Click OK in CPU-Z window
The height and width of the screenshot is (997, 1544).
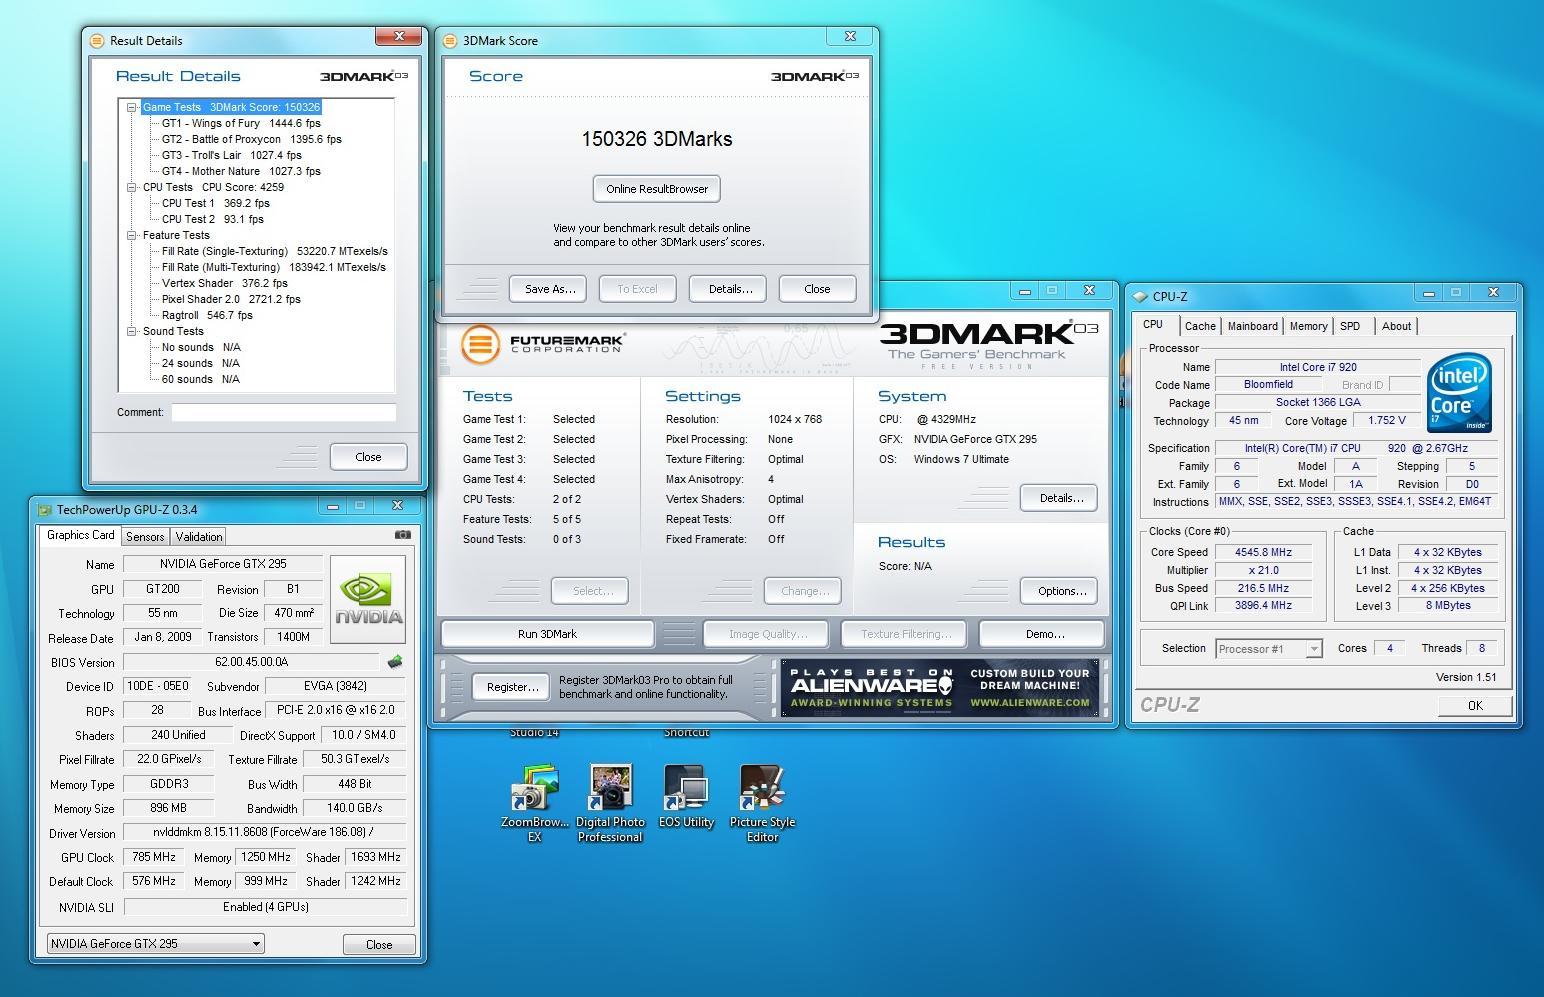(x=1475, y=706)
